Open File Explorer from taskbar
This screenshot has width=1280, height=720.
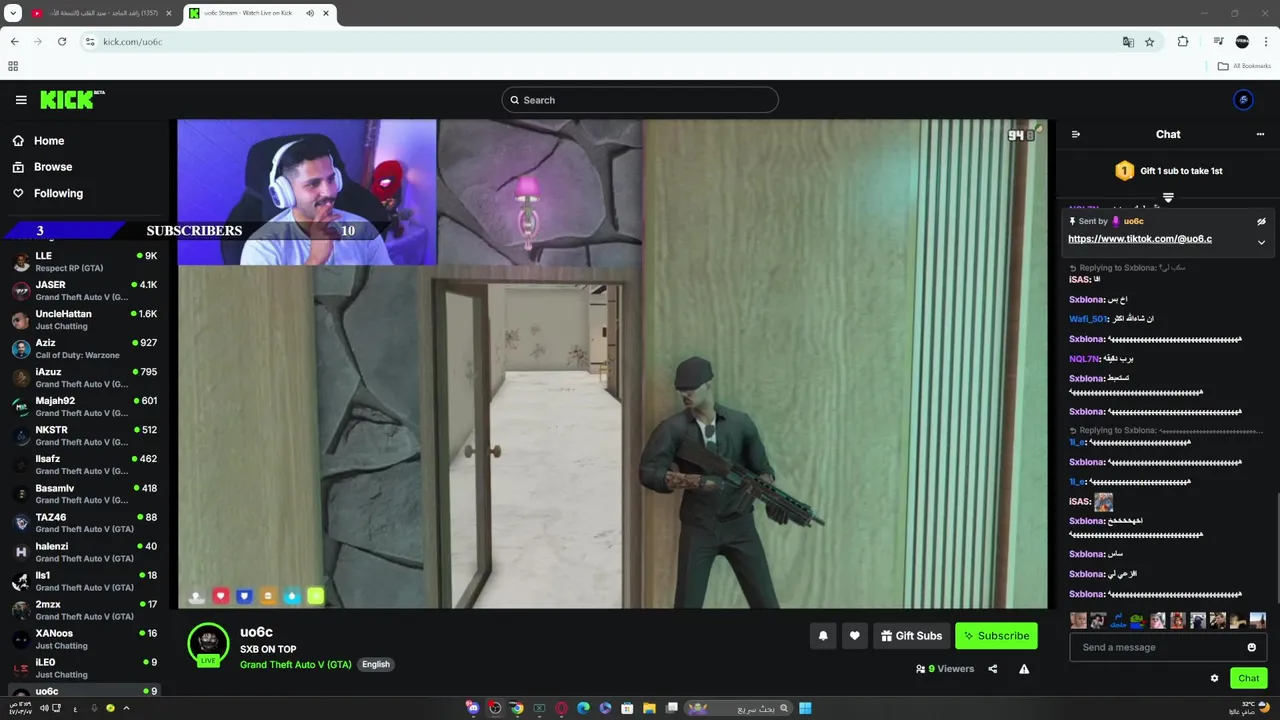pyautogui.click(x=649, y=708)
